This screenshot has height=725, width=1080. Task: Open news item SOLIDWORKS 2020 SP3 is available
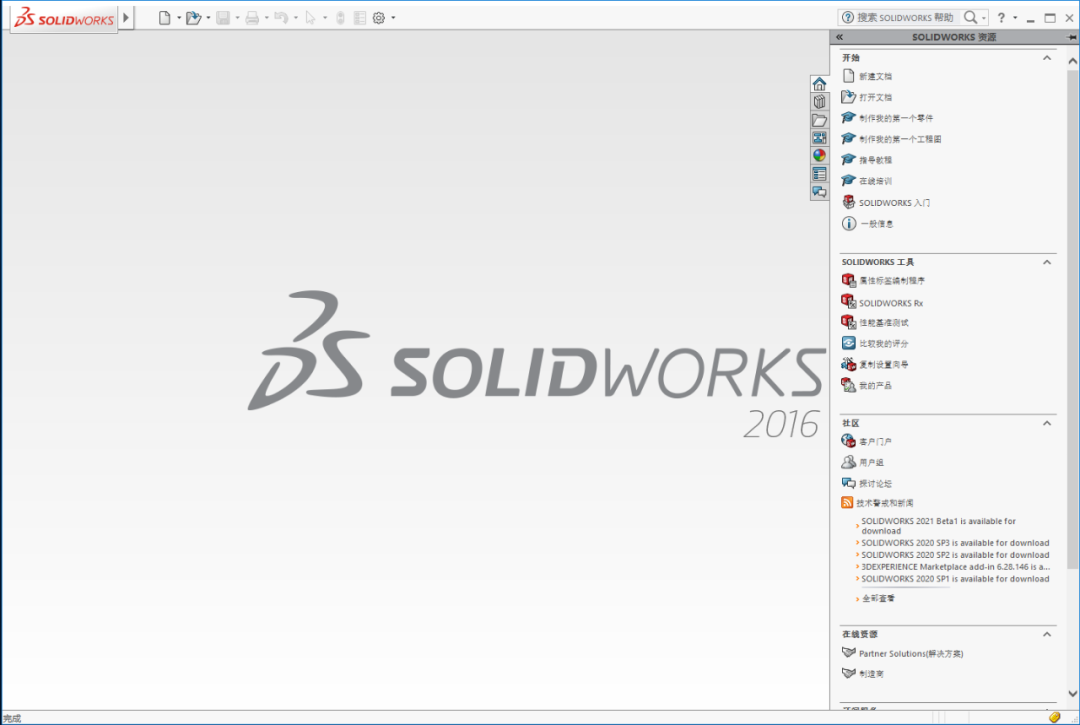point(955,543)
